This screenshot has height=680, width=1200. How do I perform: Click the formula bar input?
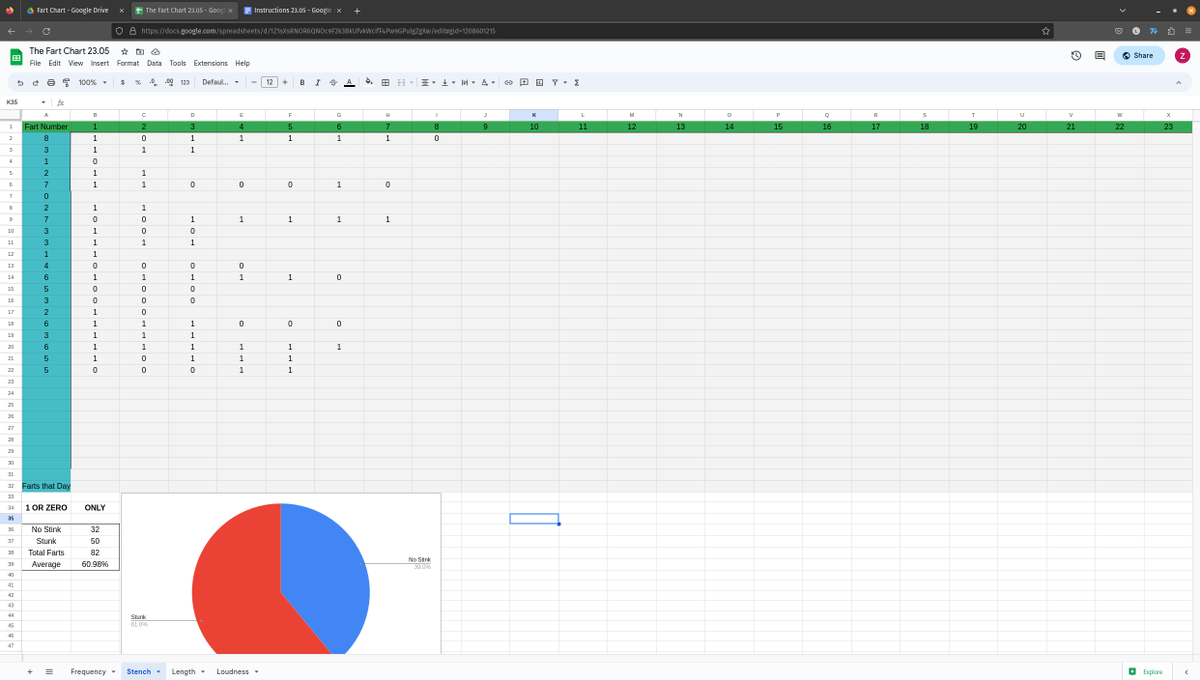pyautogui.click(x=630, y=102)
